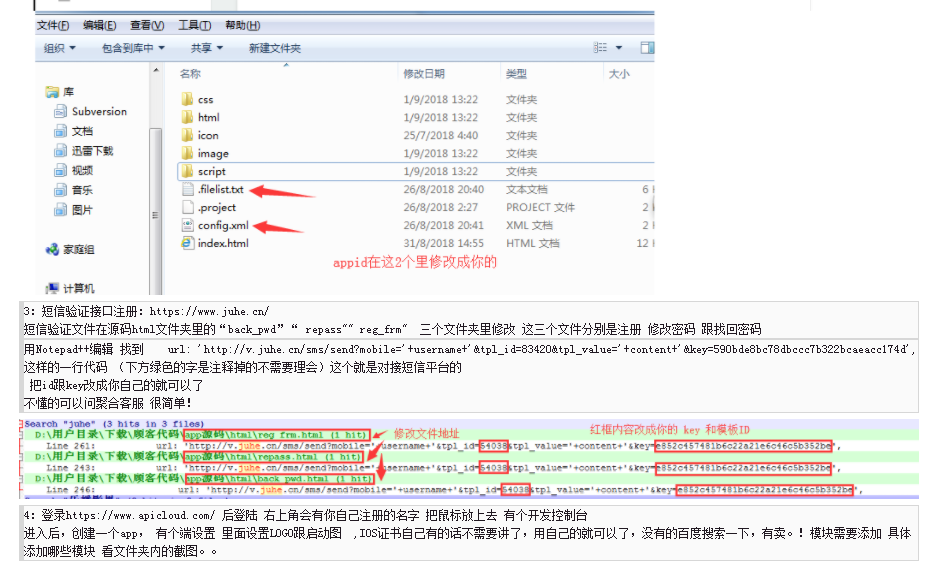The width and height of the screenshot is (927, 564).
Task: Open the 帮助(H) menu
Action: point(242,25)
